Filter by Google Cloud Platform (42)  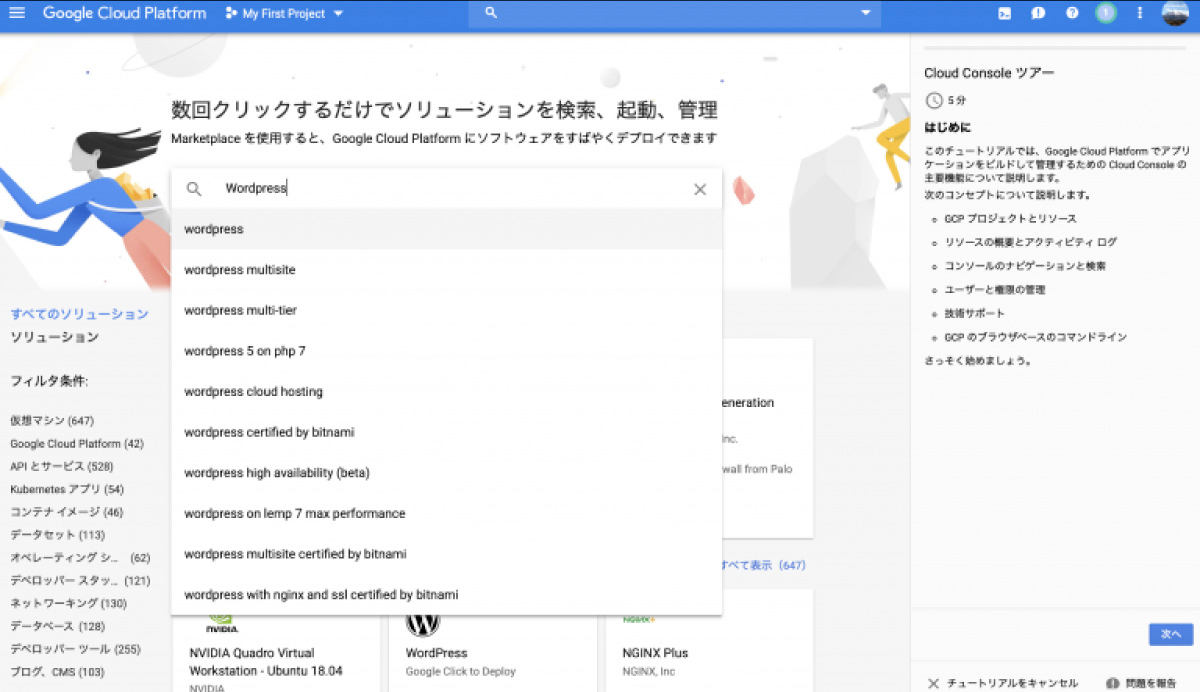[77, 443]
